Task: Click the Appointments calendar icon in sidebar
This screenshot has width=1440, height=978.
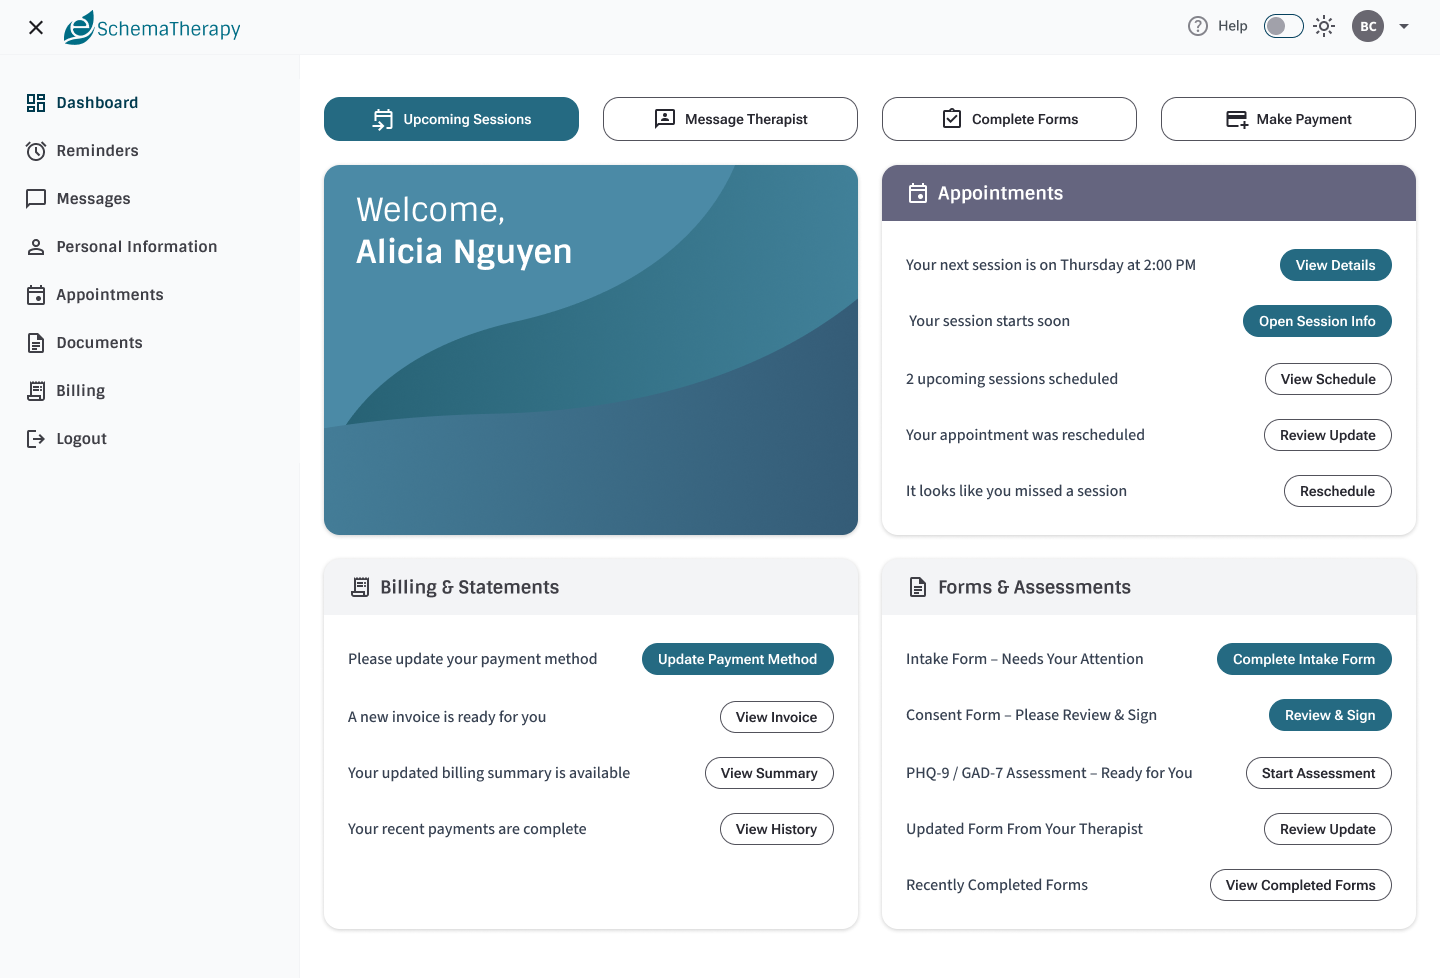Action: [x=36, y=295]
